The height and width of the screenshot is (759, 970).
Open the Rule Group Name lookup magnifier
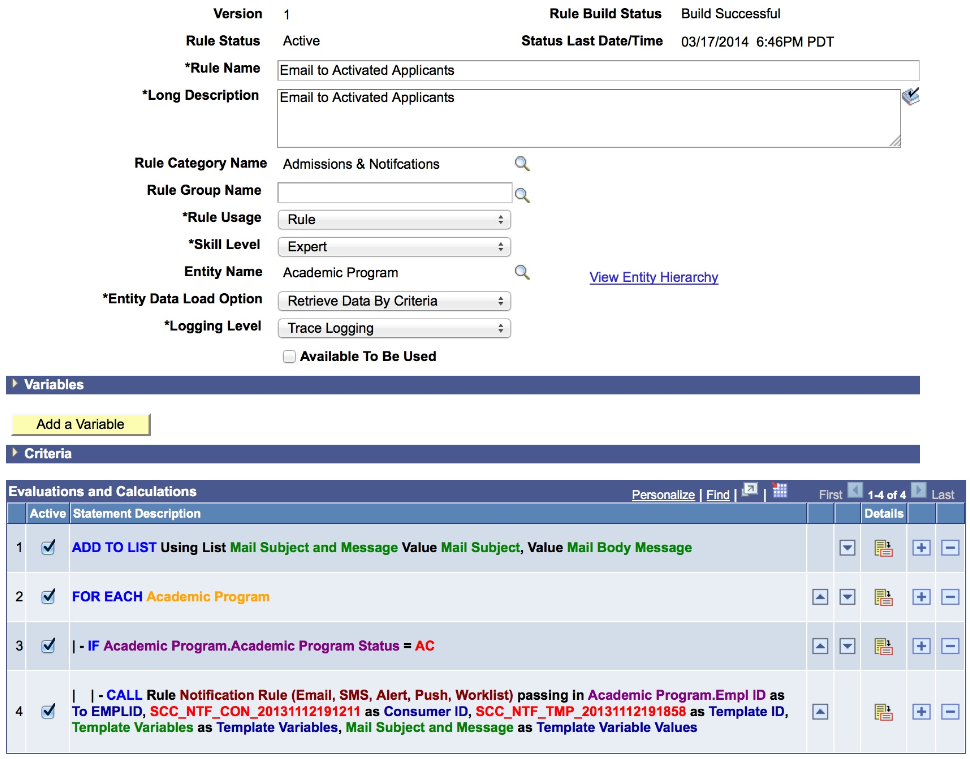click(x=521, y=194)
